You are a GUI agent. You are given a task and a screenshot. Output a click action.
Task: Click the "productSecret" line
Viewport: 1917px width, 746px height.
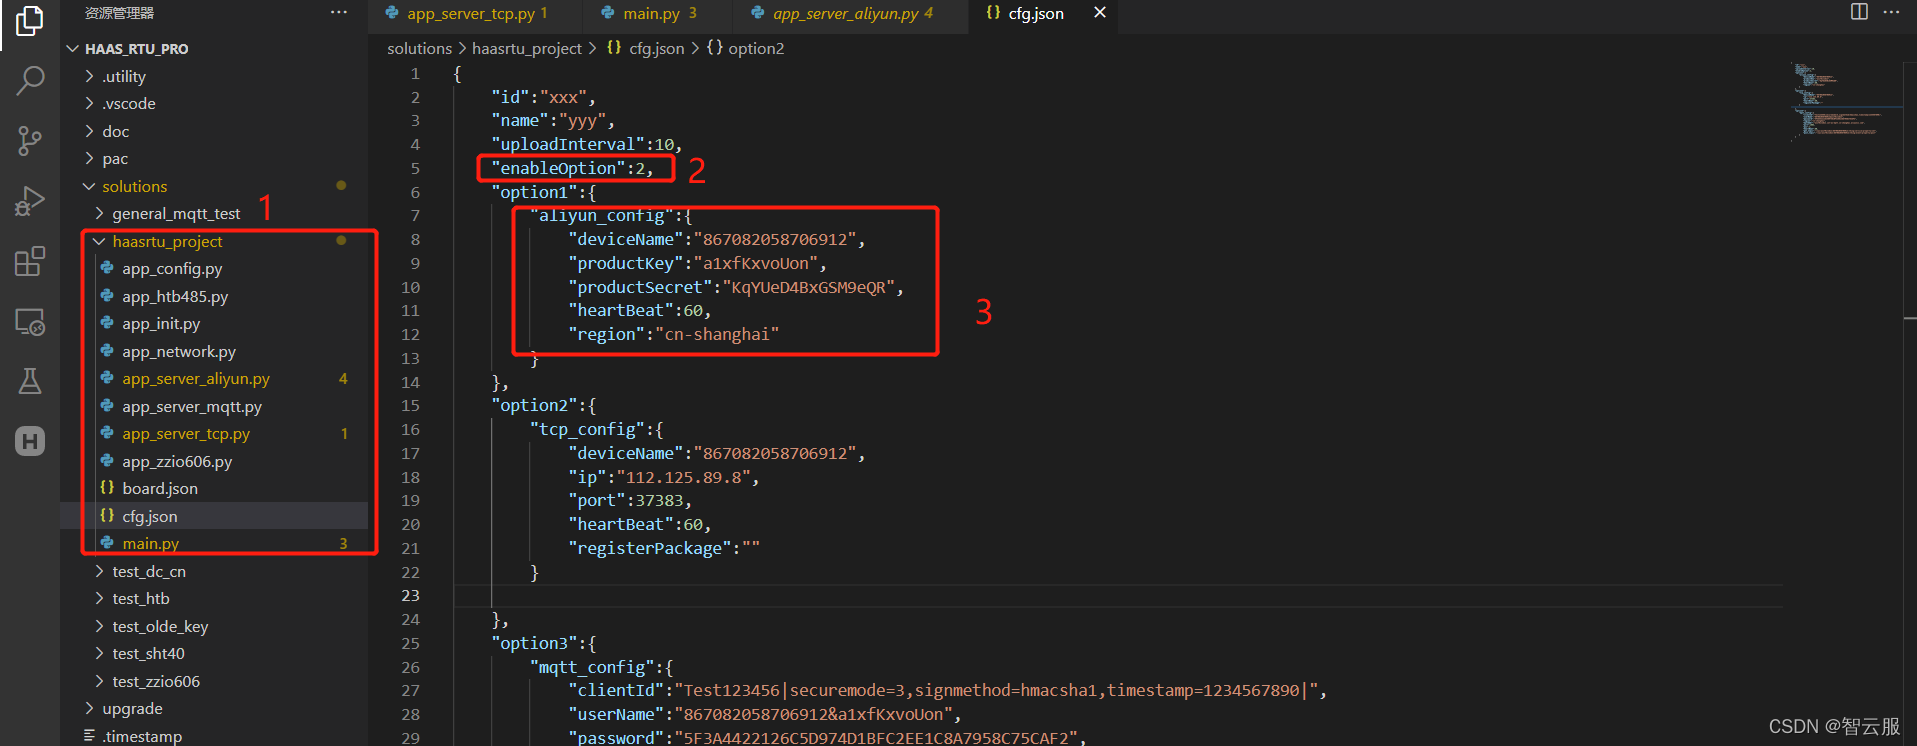[735, 287]
